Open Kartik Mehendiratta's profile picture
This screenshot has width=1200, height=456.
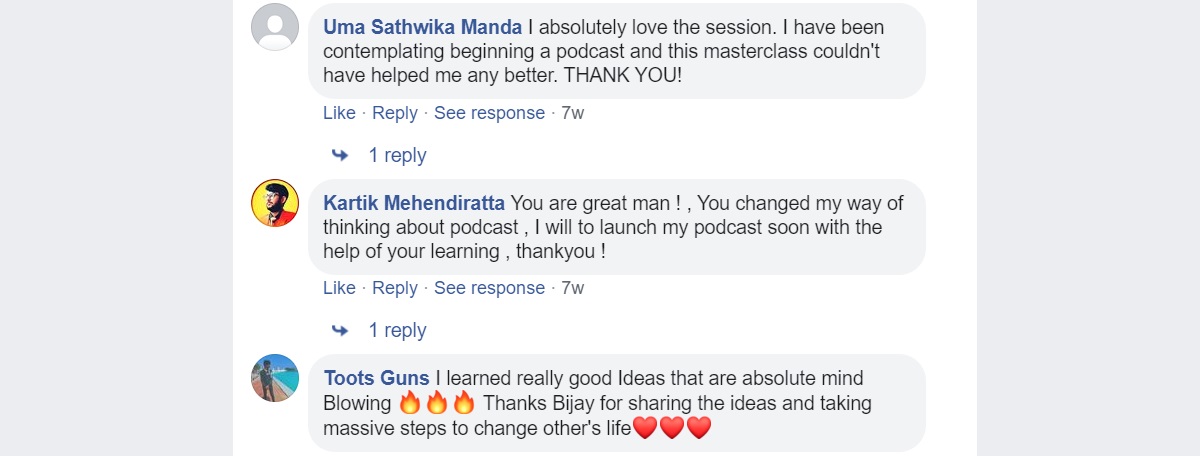pyautogui.click(x=274, y=203)
